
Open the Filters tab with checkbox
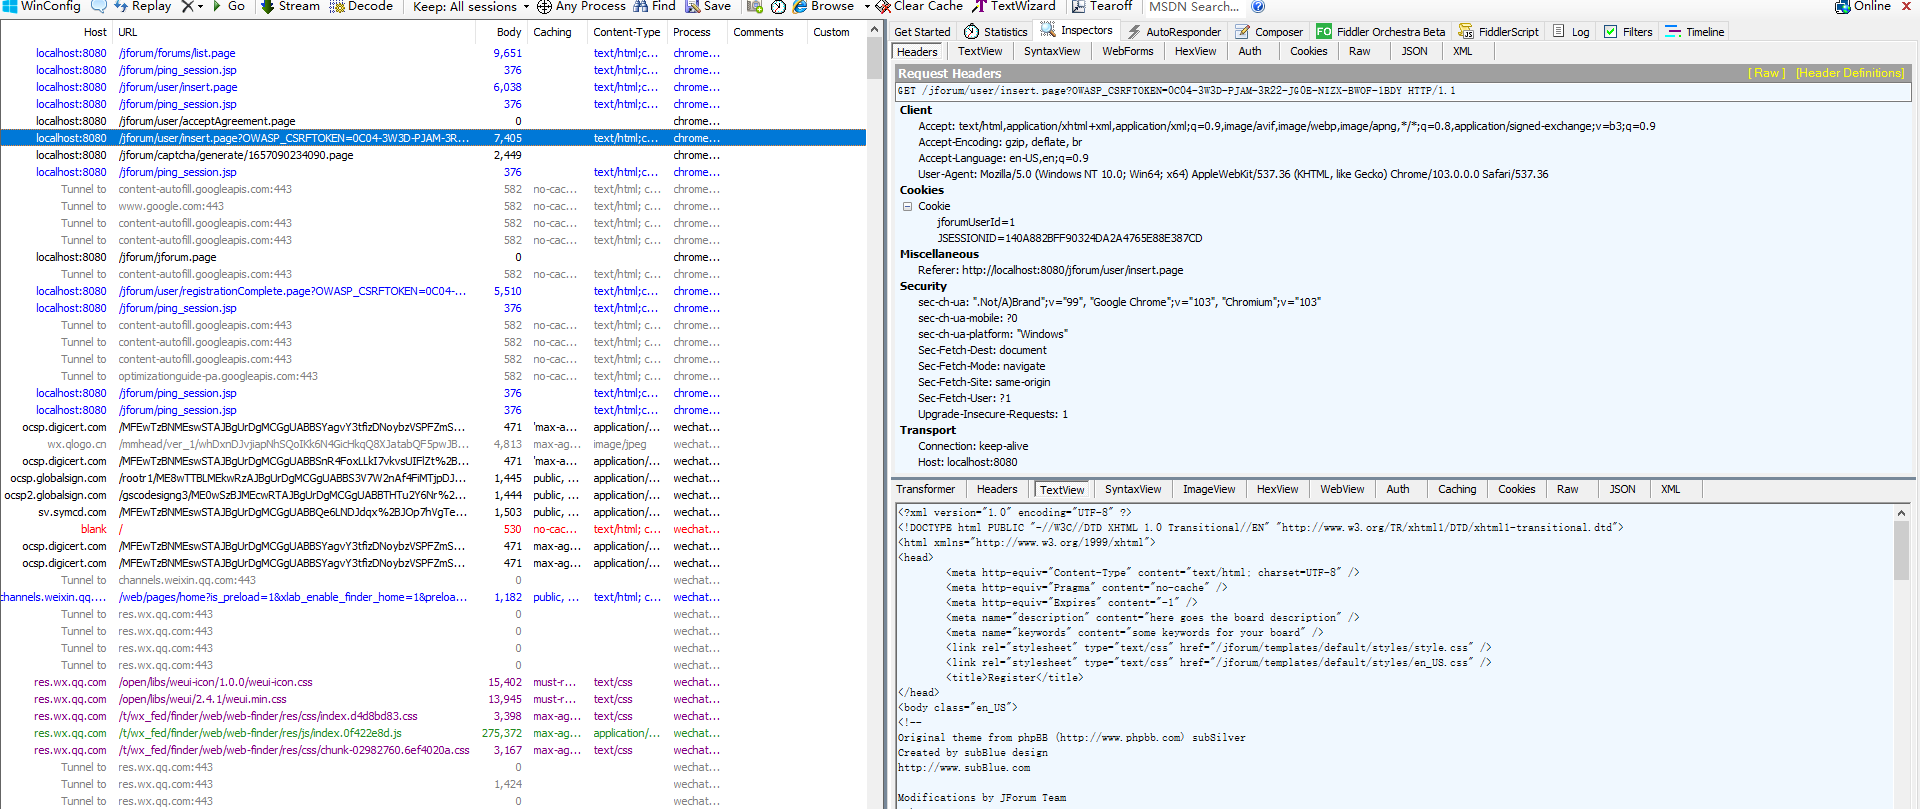tap(1628, 32)
